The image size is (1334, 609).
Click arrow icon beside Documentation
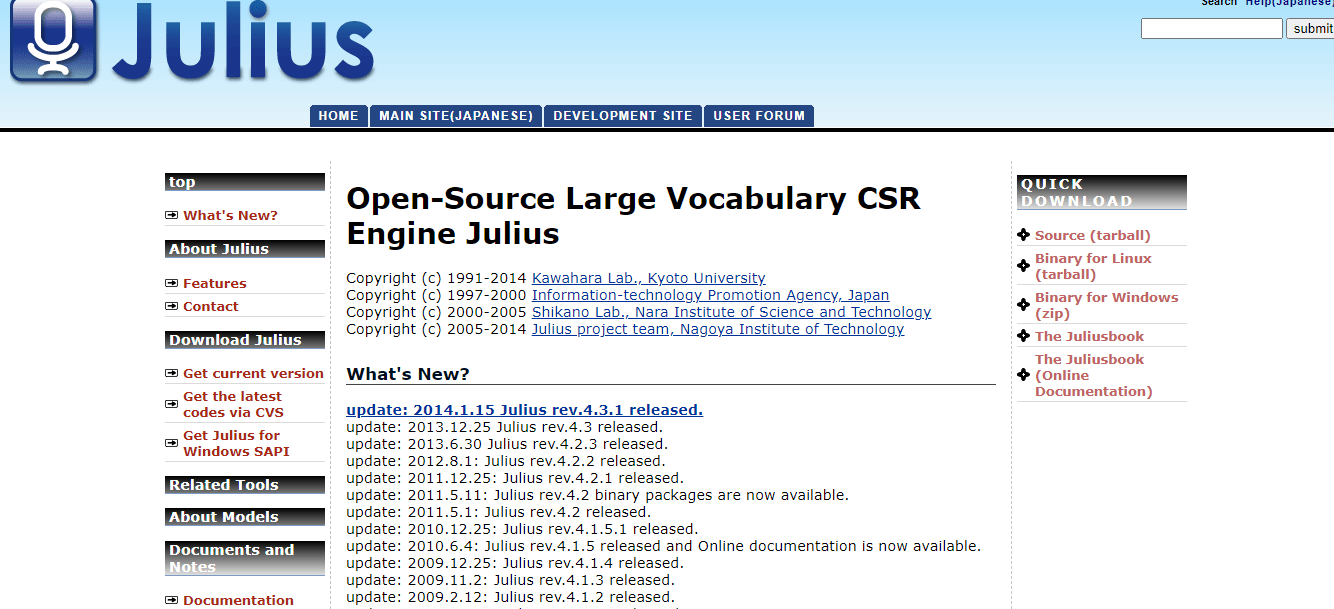[x=172, y=600]
